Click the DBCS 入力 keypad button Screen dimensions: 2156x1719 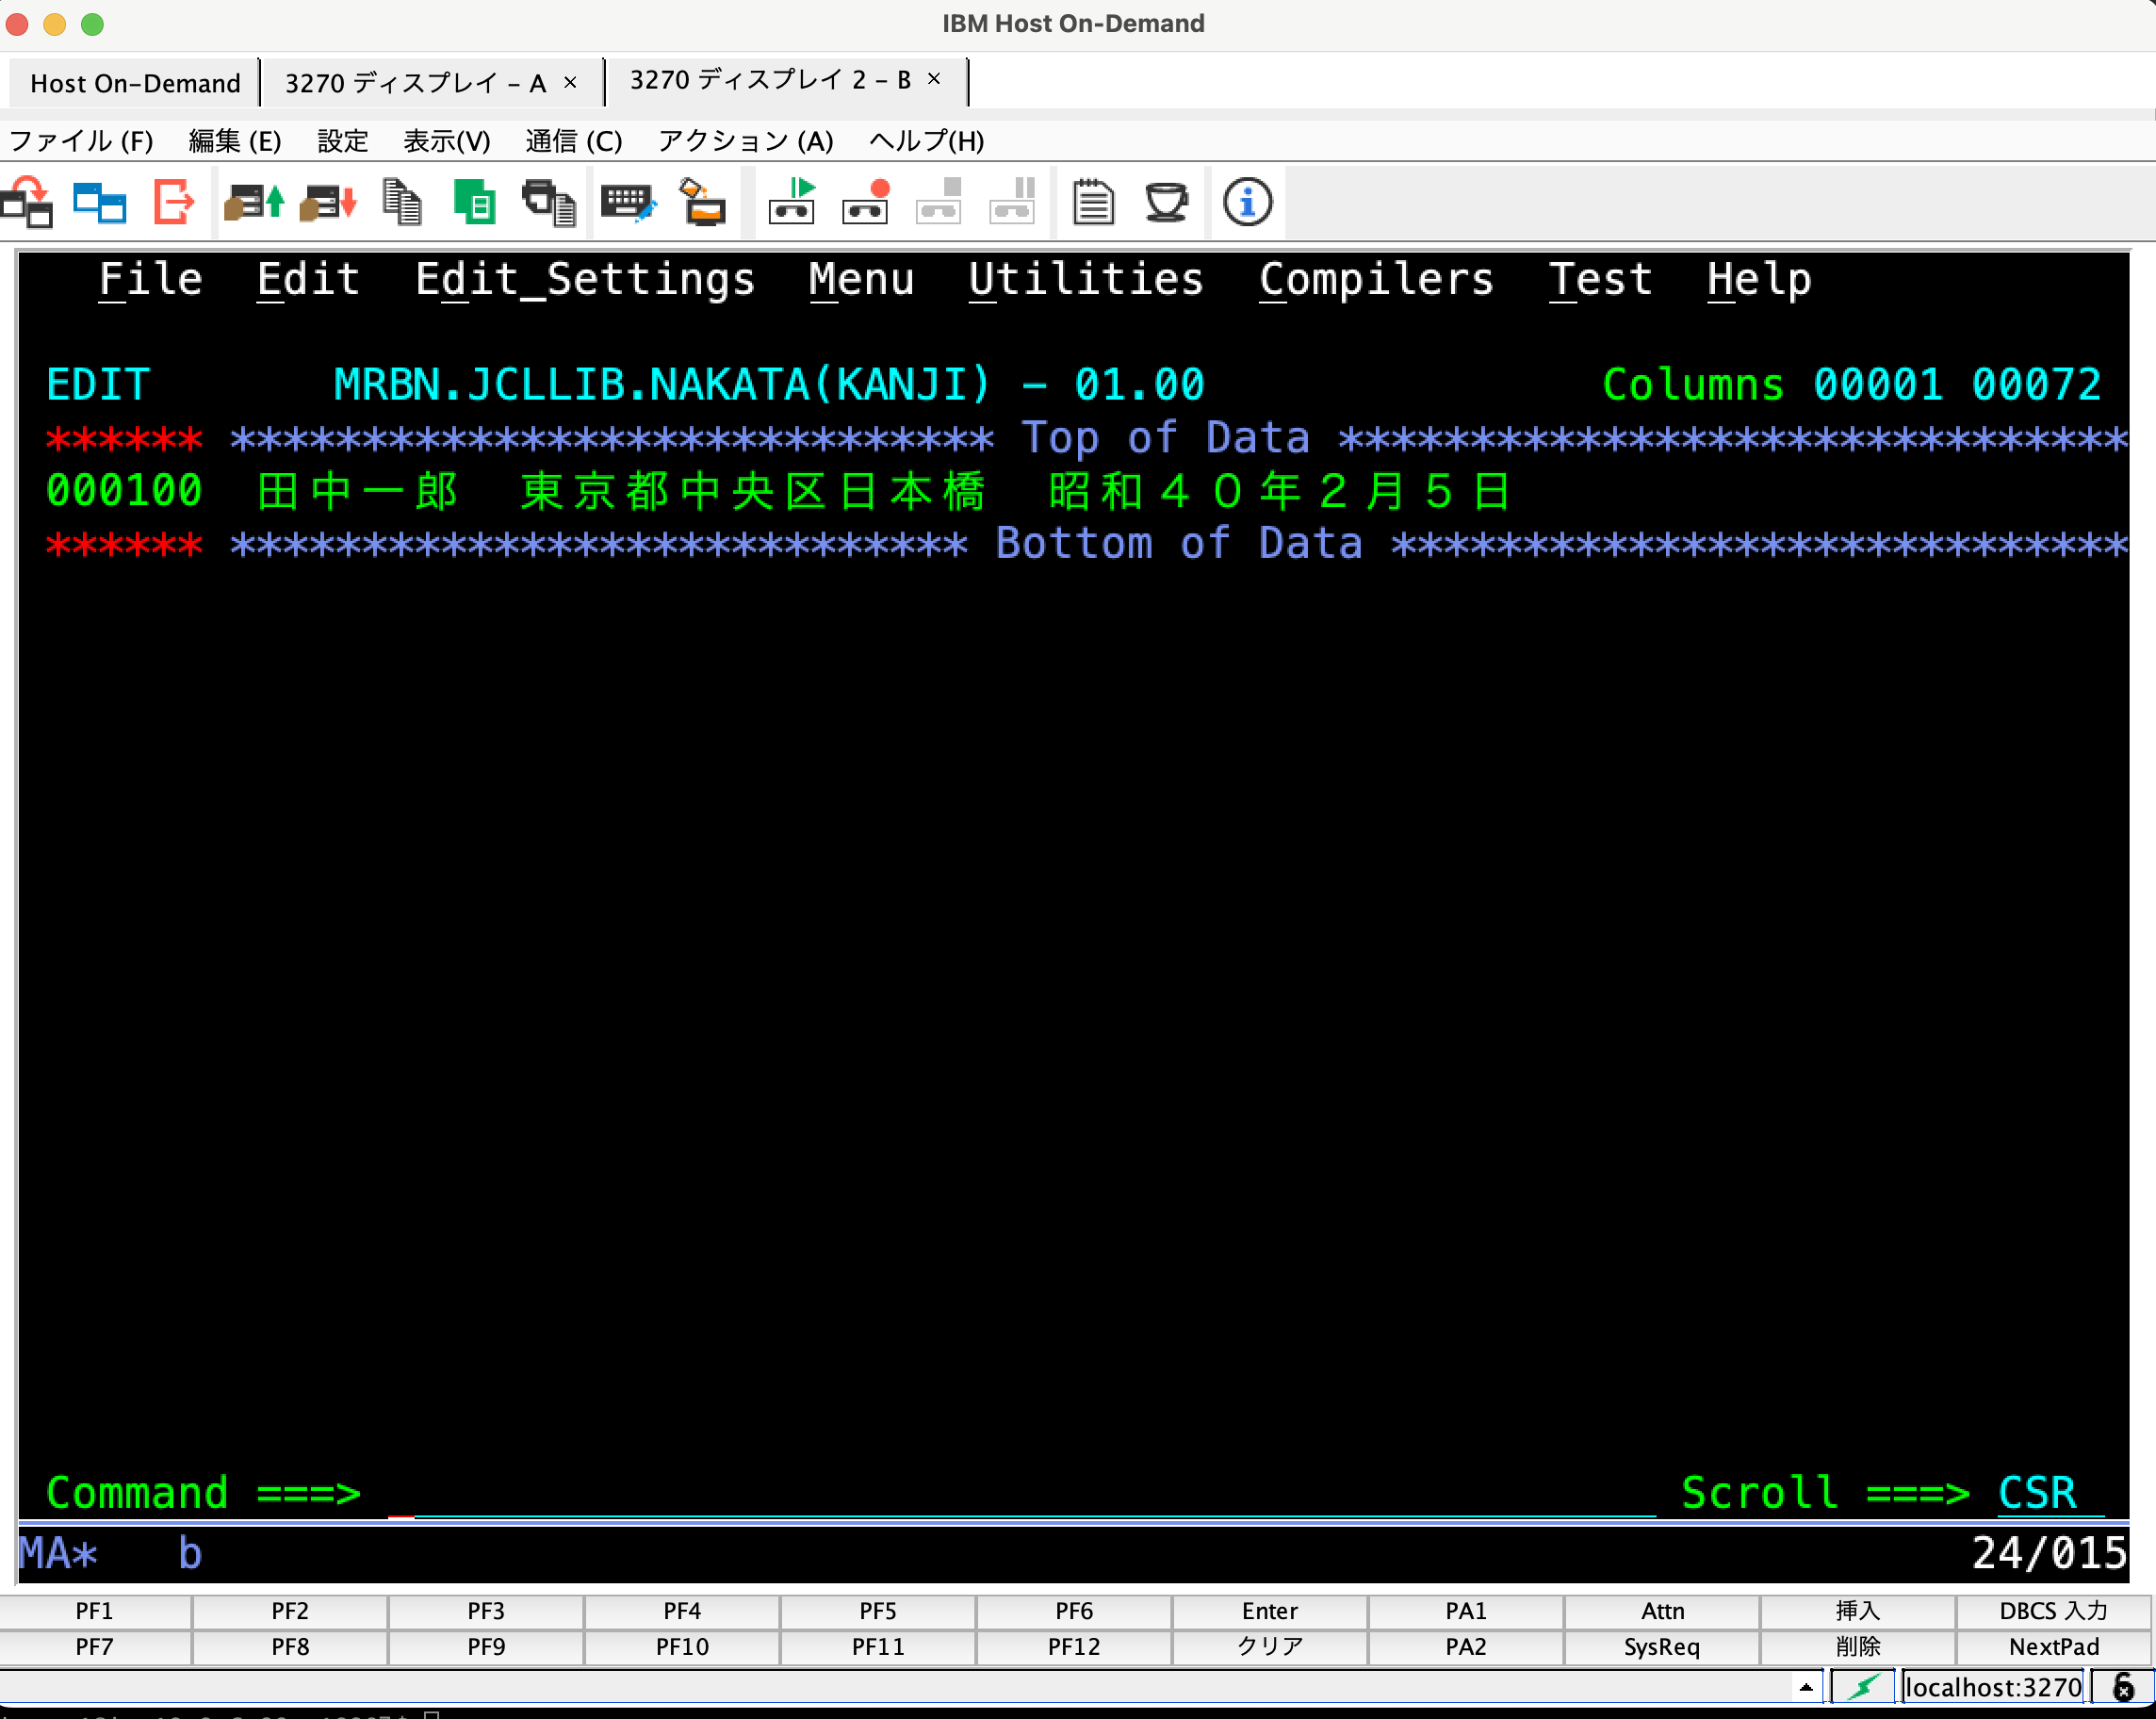2054,1611
